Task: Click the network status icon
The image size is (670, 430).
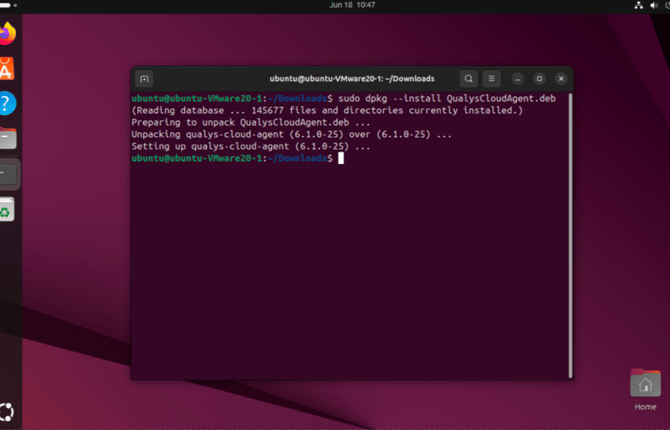Action: coord(638,5)
